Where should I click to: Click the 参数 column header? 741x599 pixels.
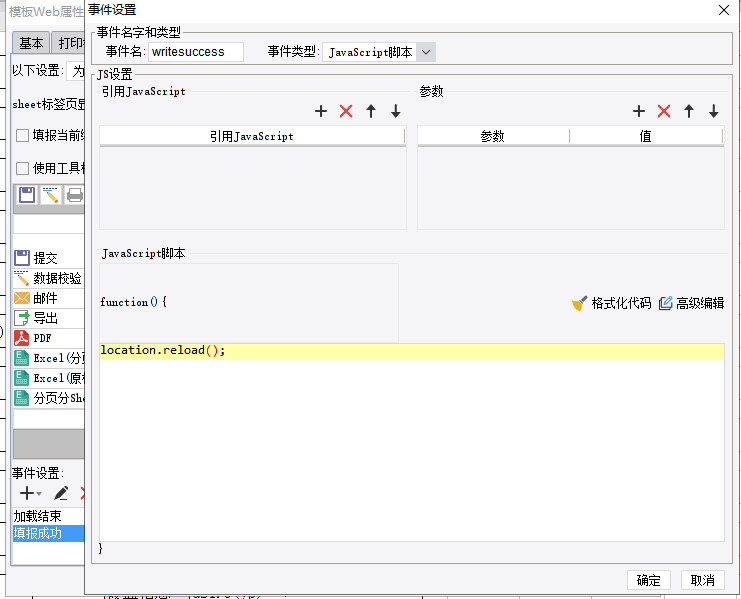(493, 137)
